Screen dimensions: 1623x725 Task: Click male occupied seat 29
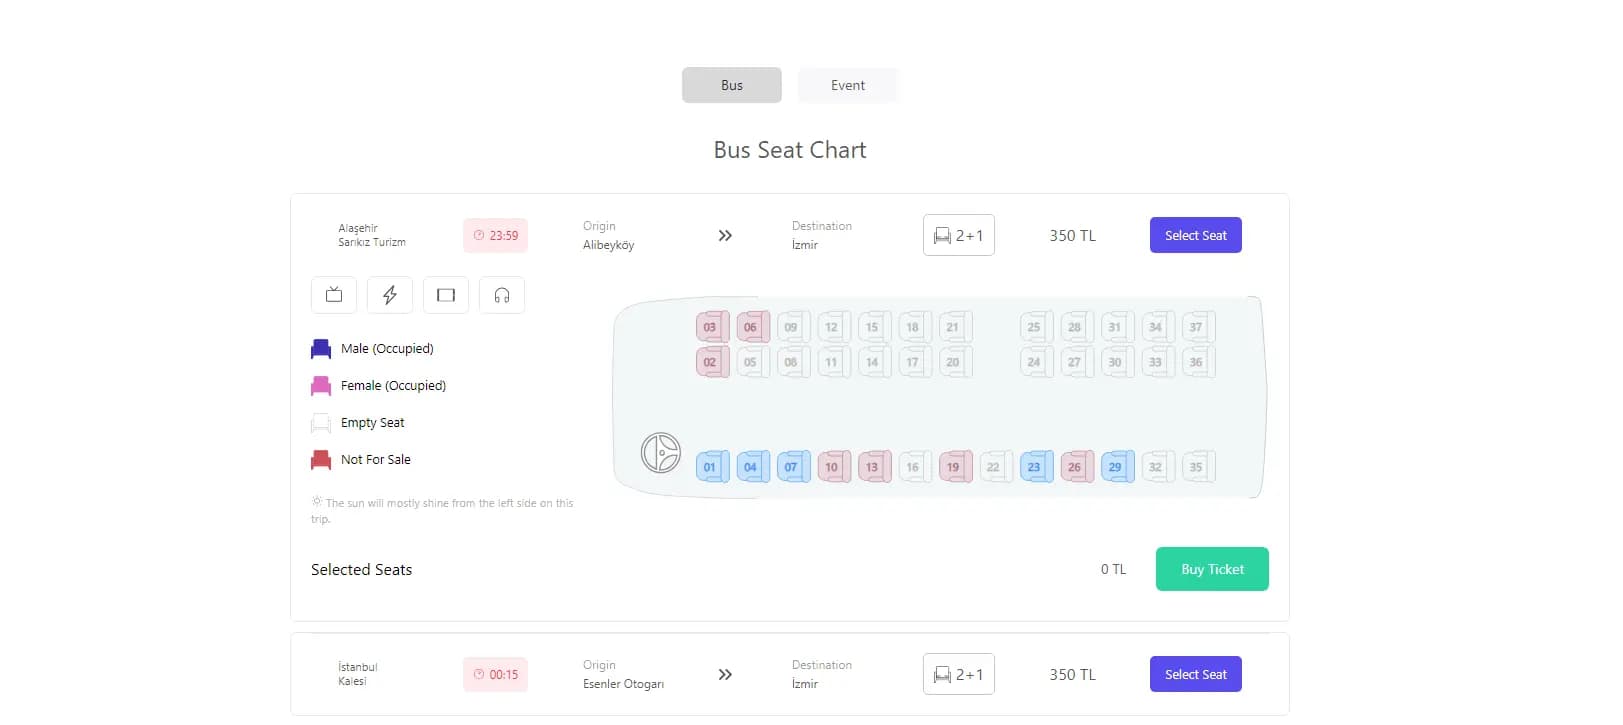coord(1117,467)
